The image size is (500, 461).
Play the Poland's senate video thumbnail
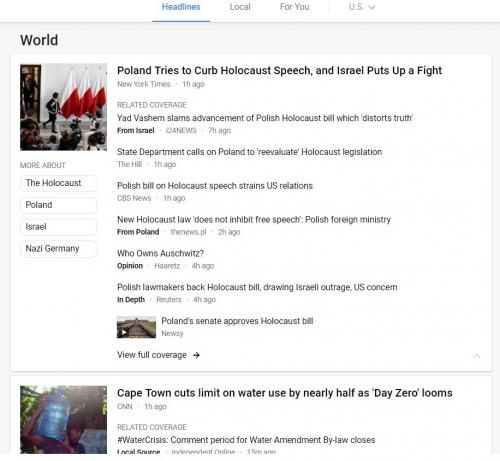coord(136,327)
